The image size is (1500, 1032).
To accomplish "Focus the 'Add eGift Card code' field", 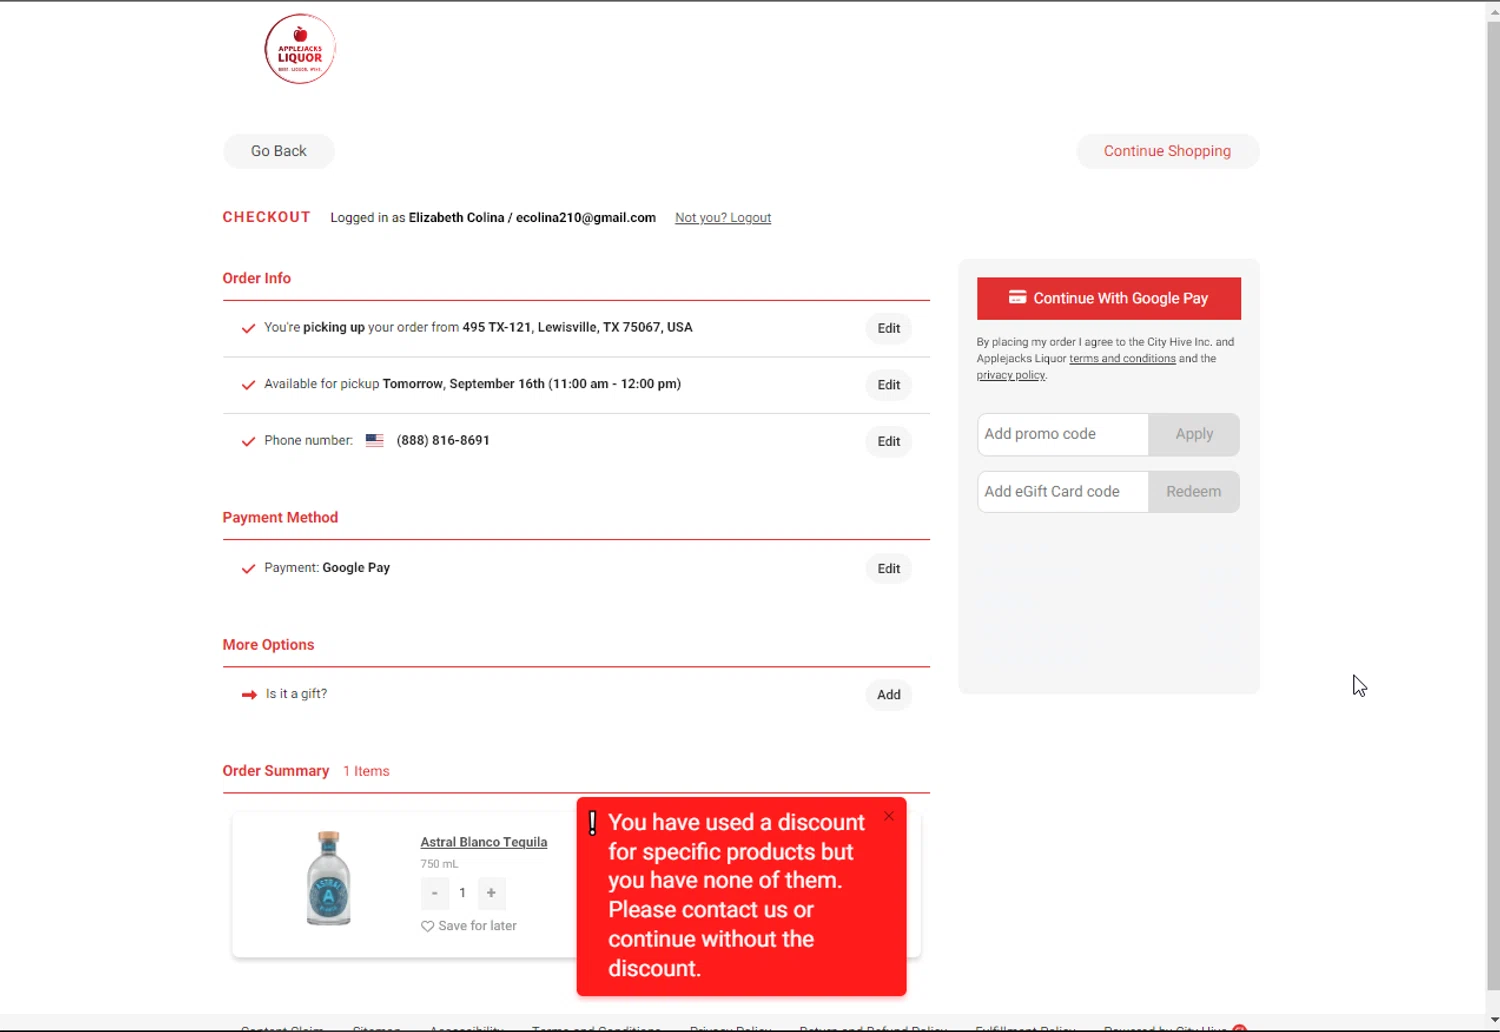I will click(x=1063, y=491).
